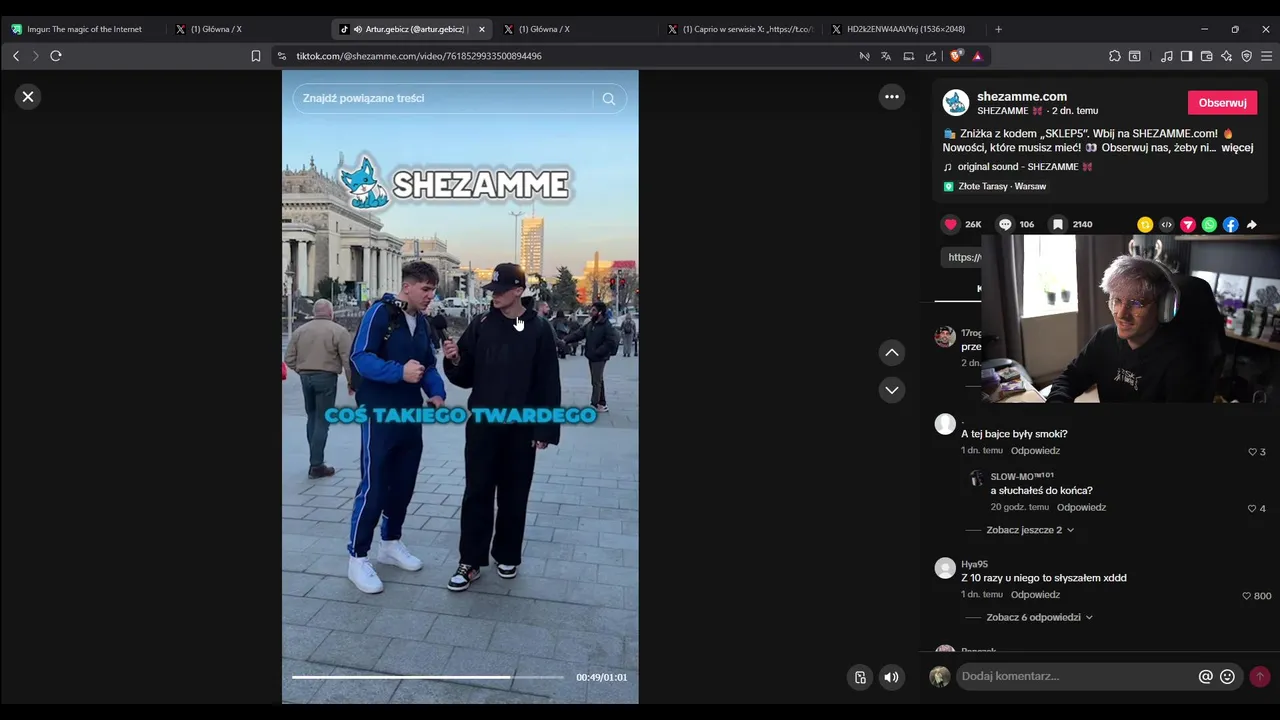This screenshot has width=1280, height=720.
Task: Like Hya95's comment with 800 likes
Action: pos(1247,596)
